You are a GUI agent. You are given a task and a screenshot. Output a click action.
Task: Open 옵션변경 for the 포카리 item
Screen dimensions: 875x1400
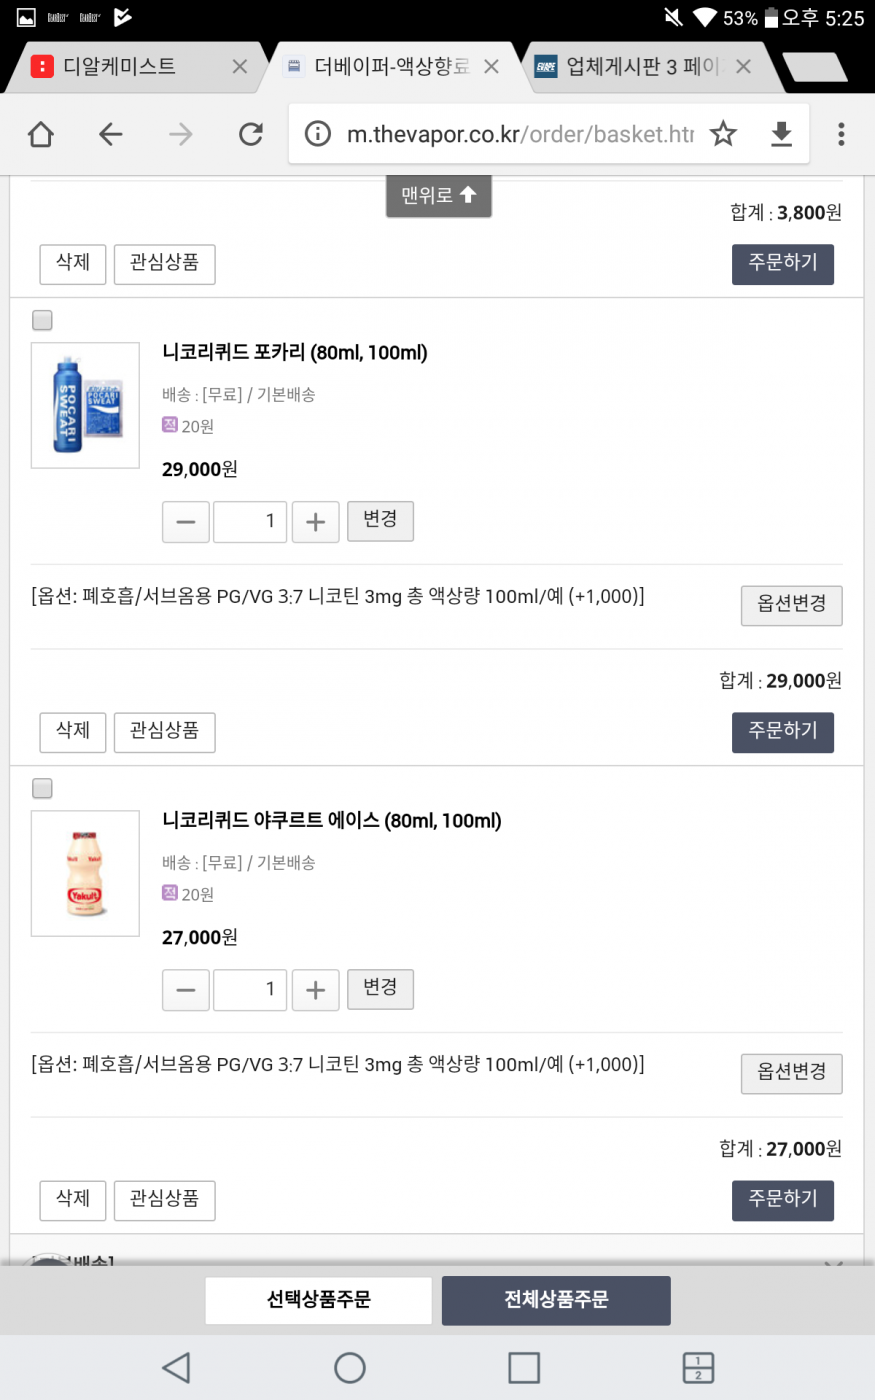tap(791, 605)
